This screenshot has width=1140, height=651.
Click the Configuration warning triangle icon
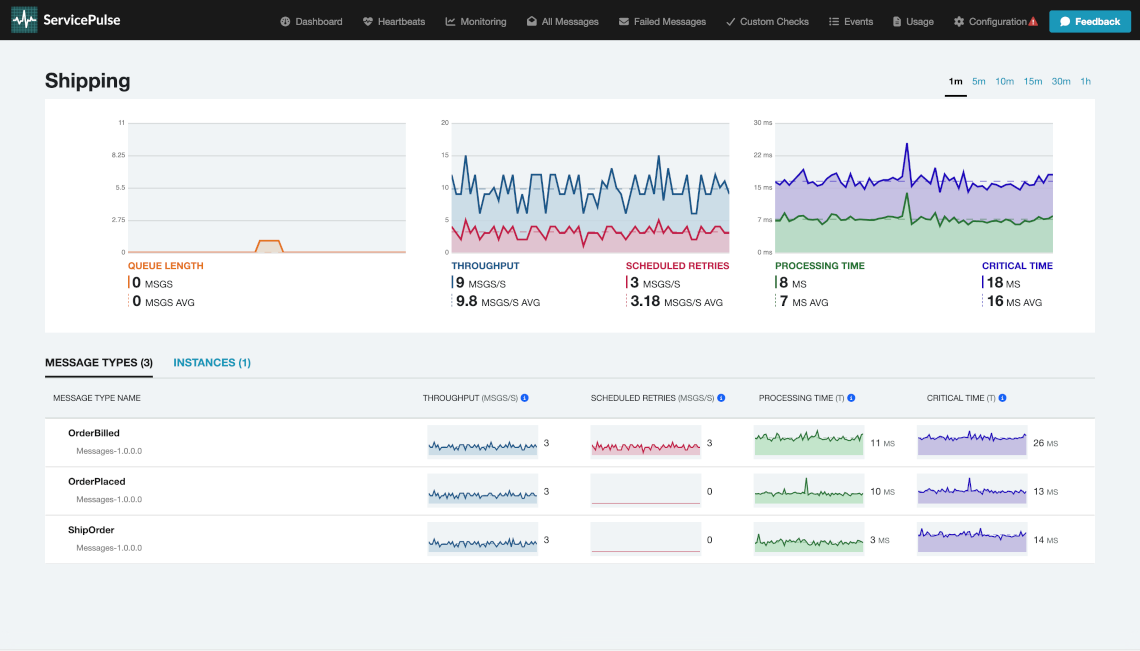(1033, 21)
